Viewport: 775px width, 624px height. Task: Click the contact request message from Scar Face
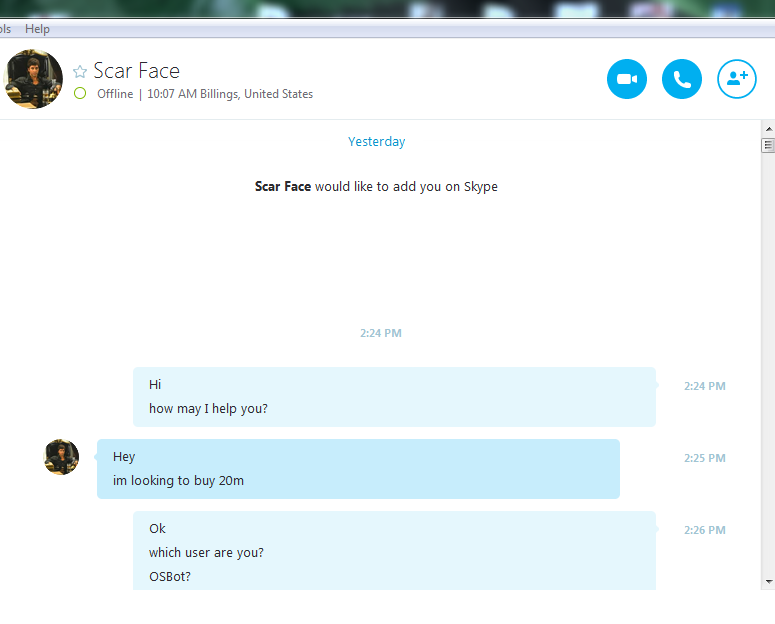point(376,186)
